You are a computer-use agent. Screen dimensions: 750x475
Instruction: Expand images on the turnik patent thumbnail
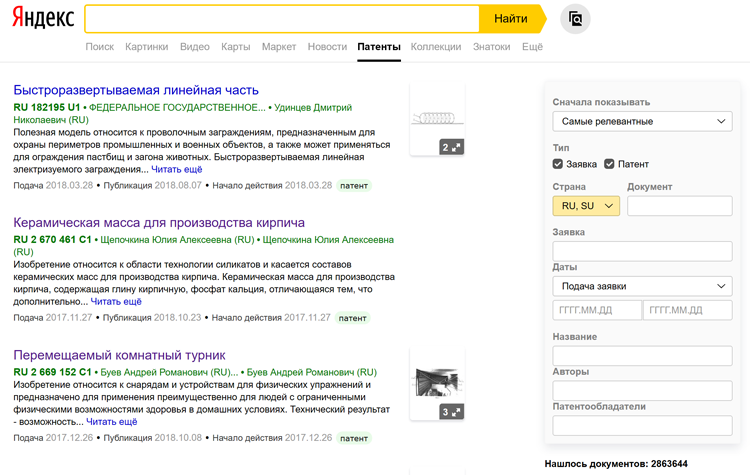[452, 412]
